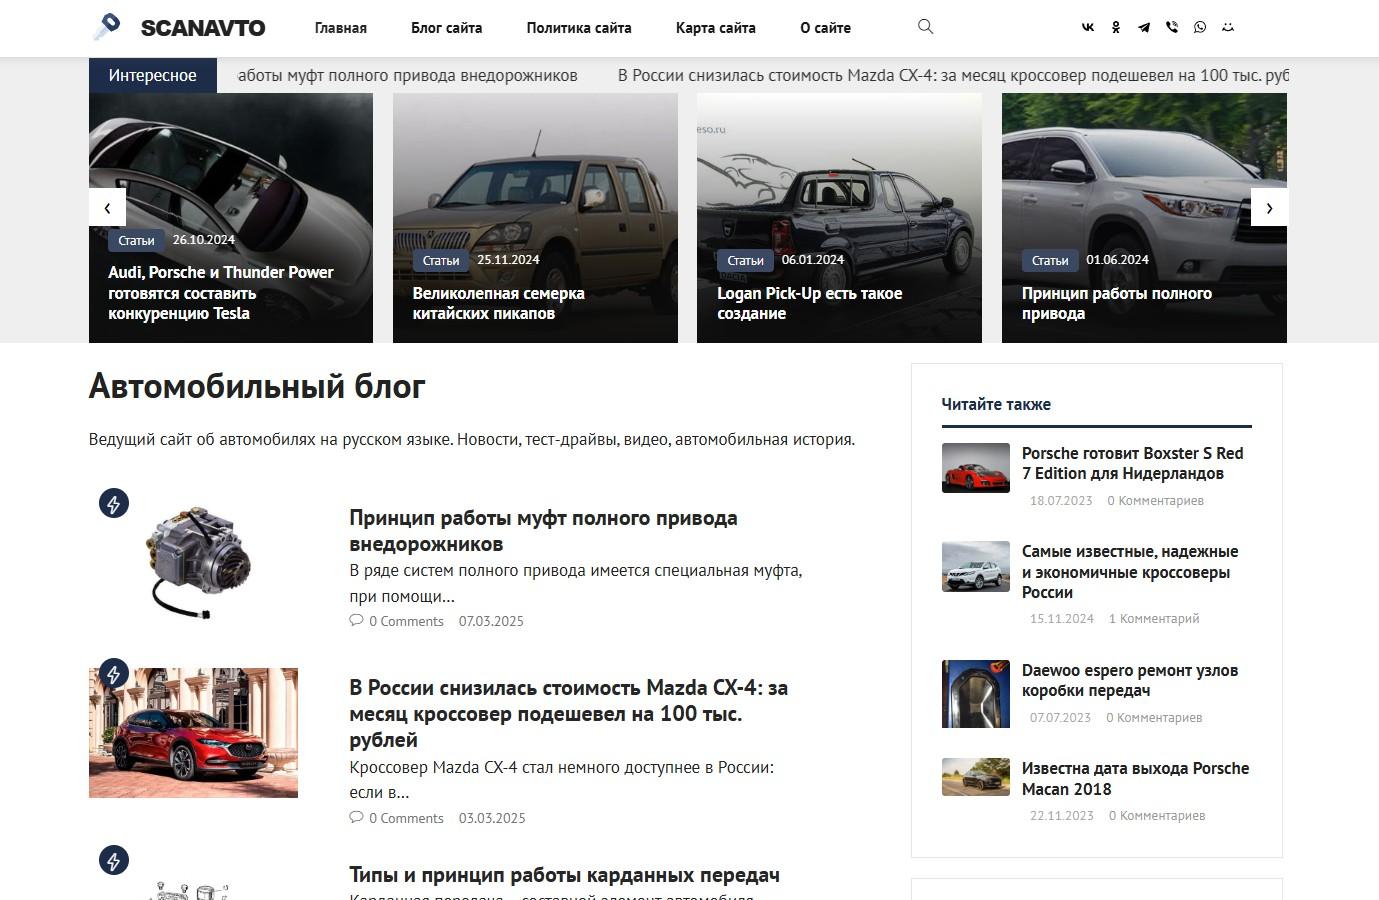This screenshot has width=1379, height=900.
Task: Click comment bubble icon dated 07.03.2025
Action: click(x=356, y=621)
